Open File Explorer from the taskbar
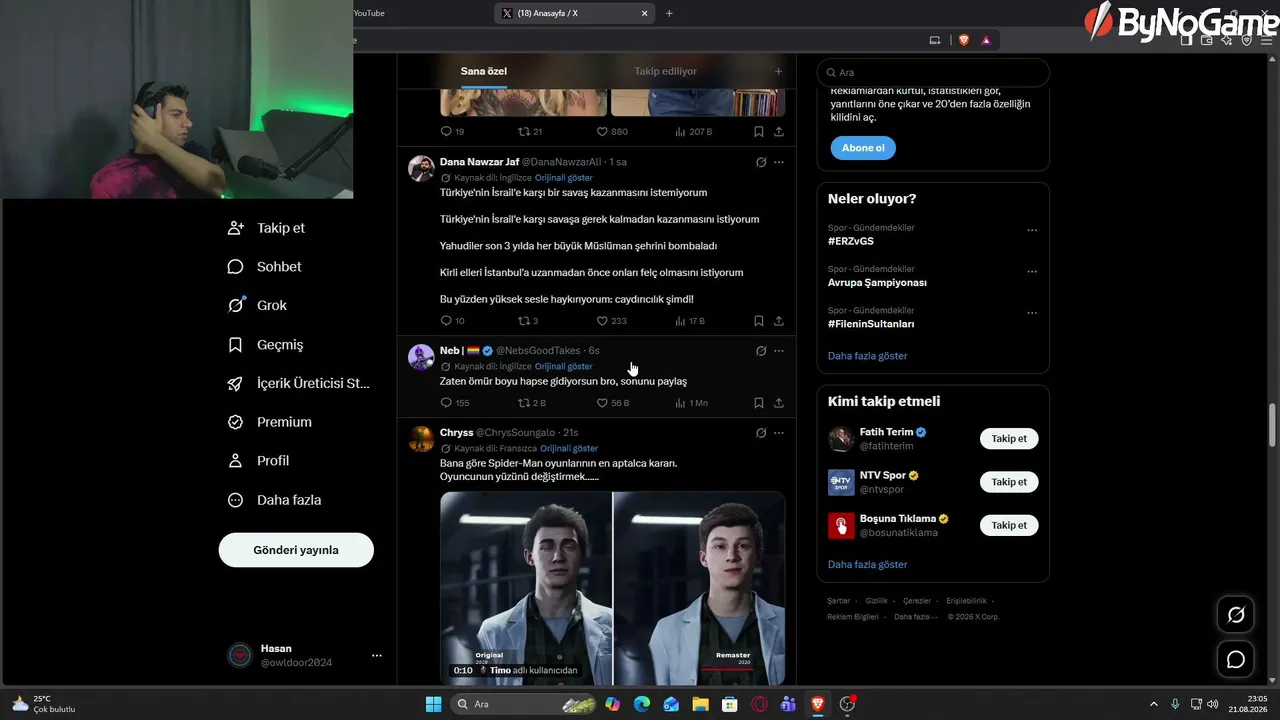This screenshot has height=720, width=1280. 700,704
